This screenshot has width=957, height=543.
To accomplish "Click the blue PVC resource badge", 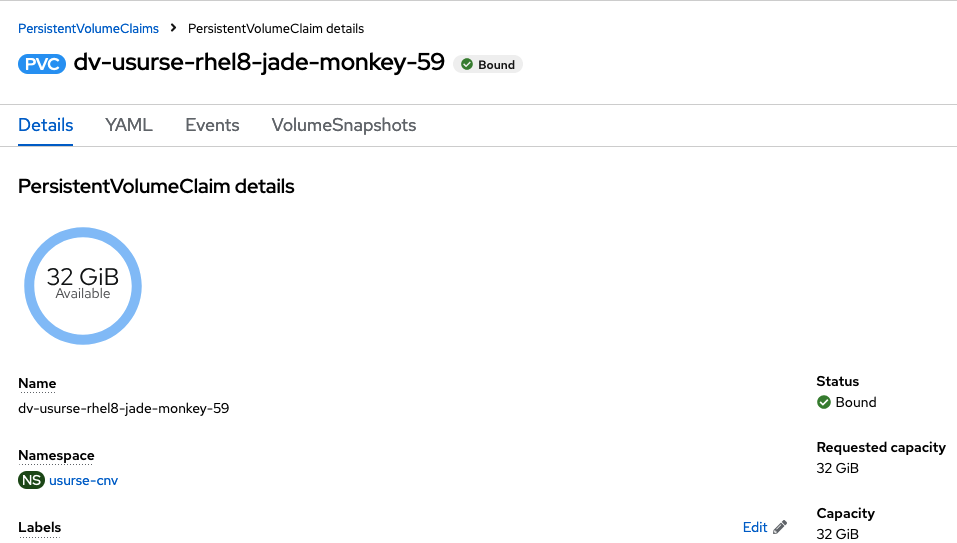I will (x=42, y=64).
